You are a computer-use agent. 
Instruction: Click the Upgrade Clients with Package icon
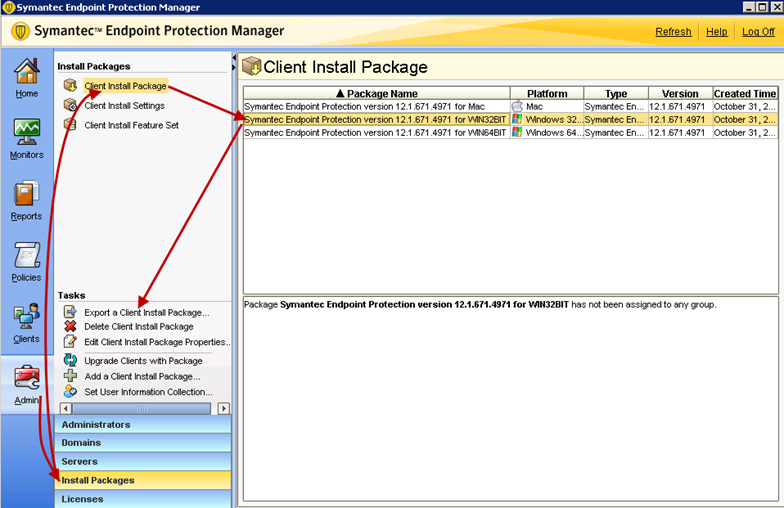[x=70, y=361]
